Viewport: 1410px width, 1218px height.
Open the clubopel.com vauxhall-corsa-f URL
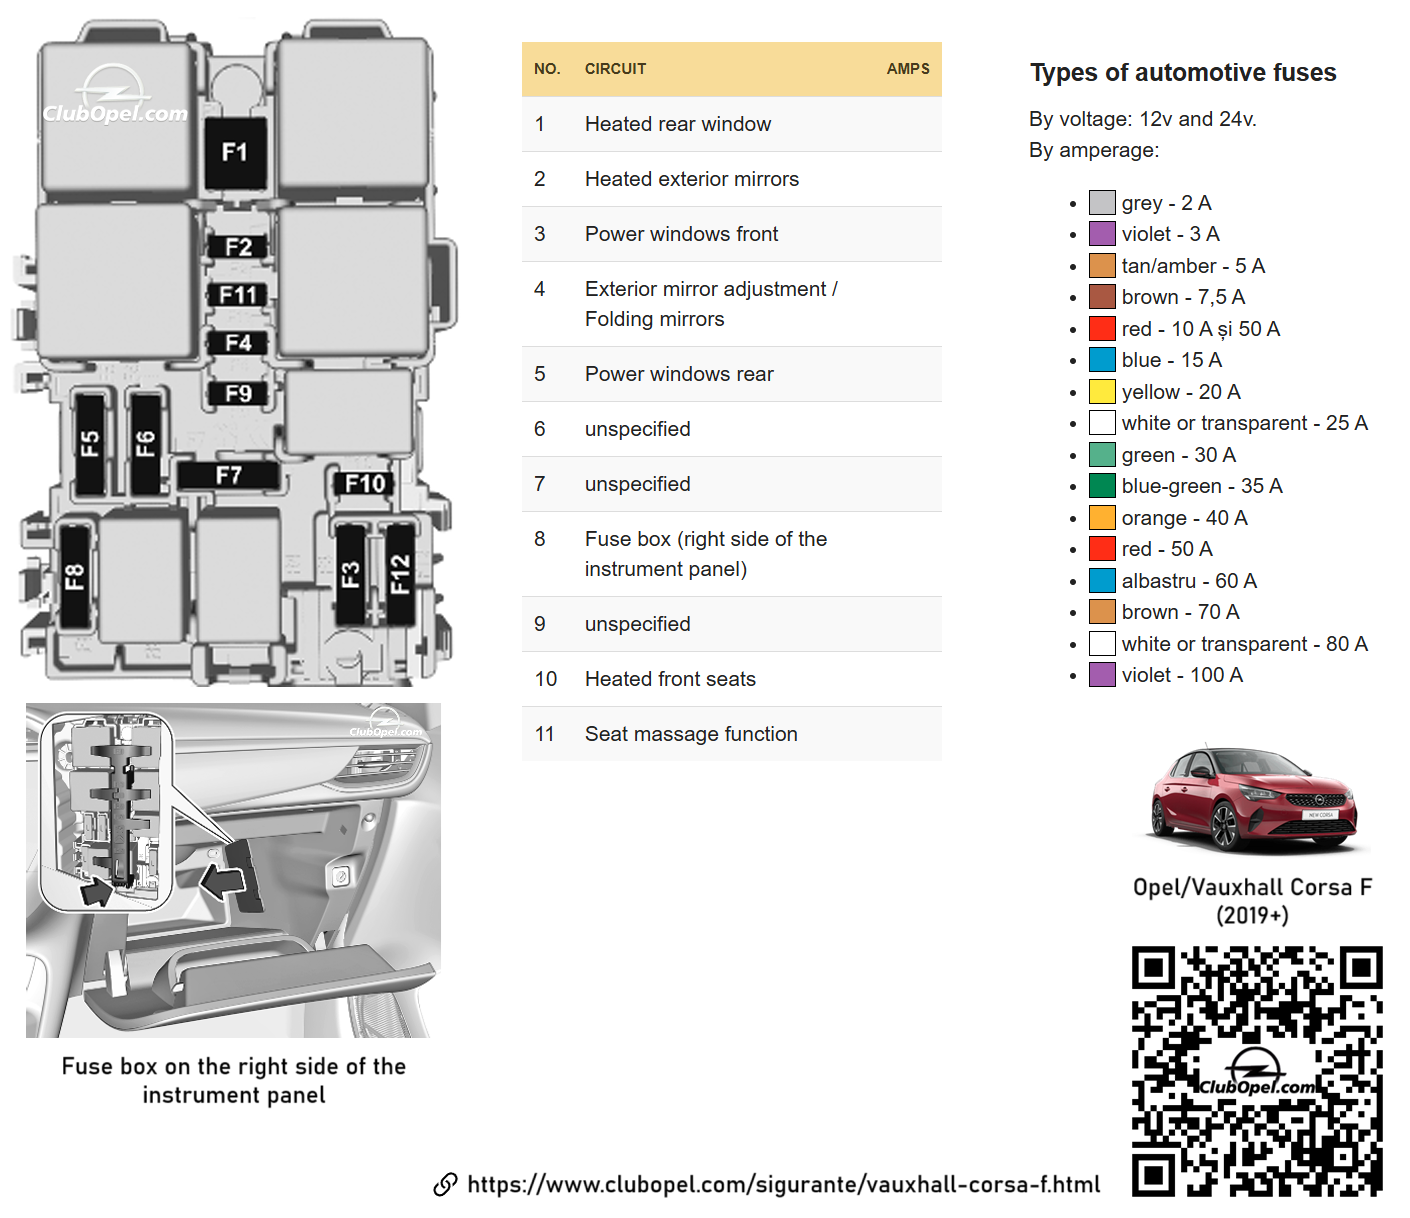coord(783,1185)
